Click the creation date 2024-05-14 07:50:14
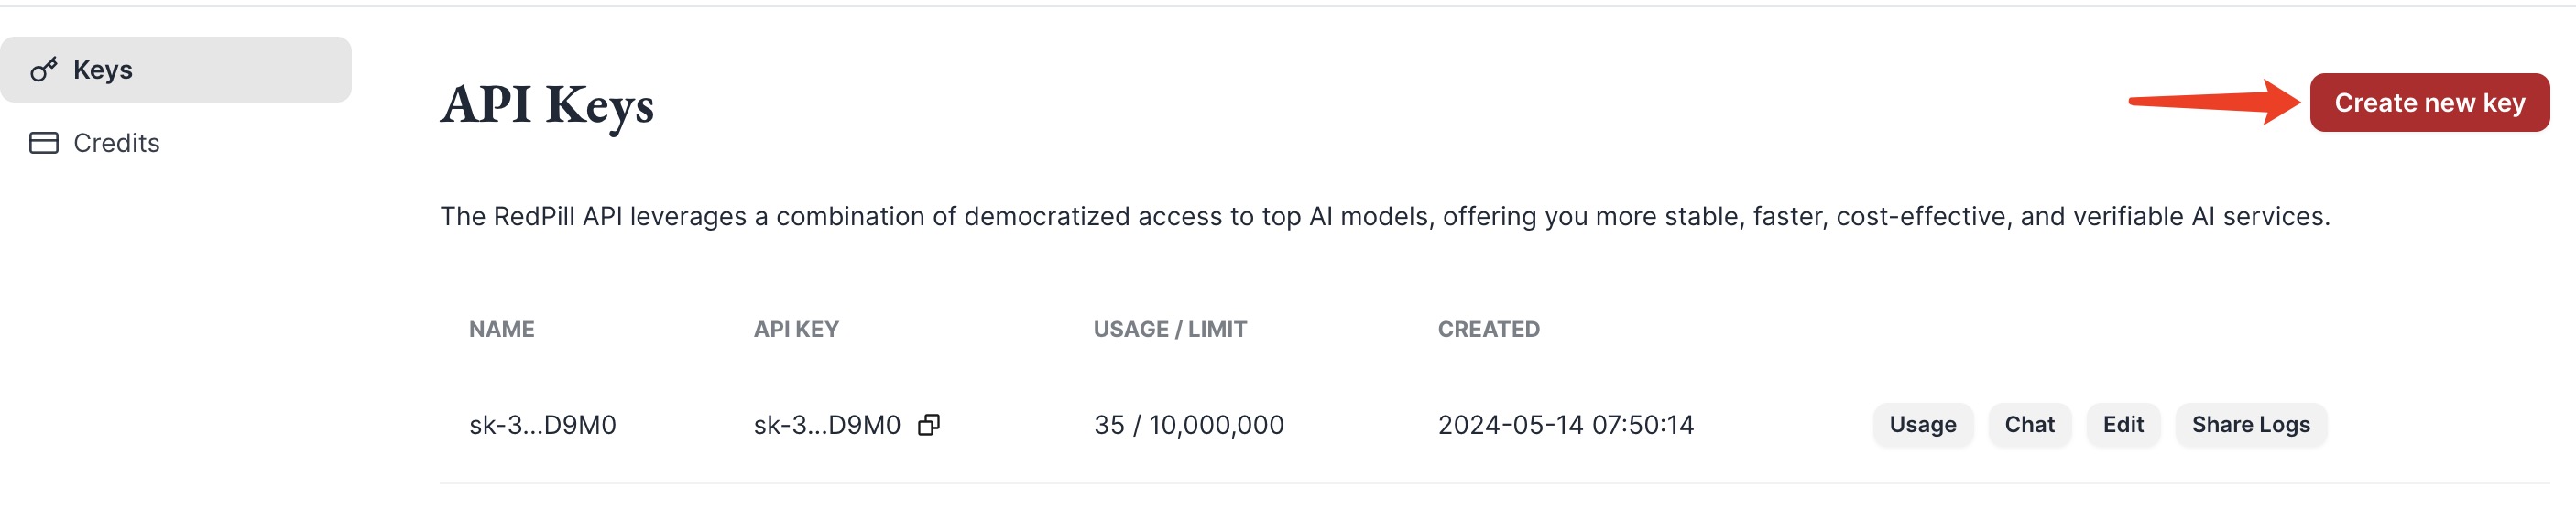This screenshot has height=531, width=2576. (1566, 425)
